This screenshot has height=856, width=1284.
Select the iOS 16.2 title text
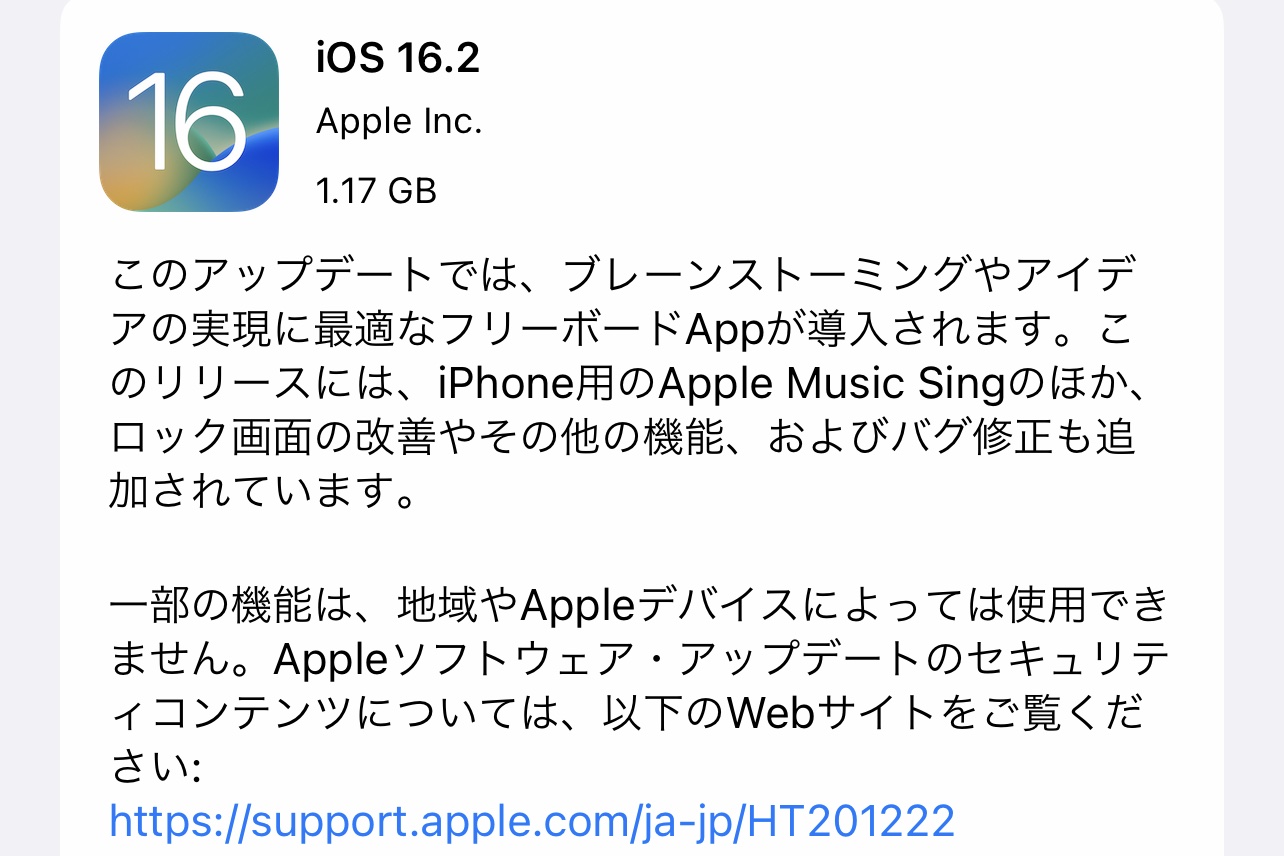(x=397, y=58)
